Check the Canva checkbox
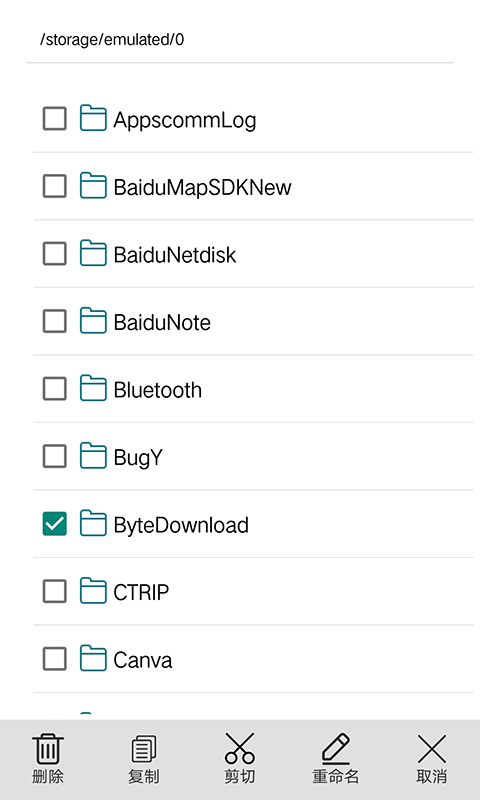This screenshot has width=480, height=800. 55,659
